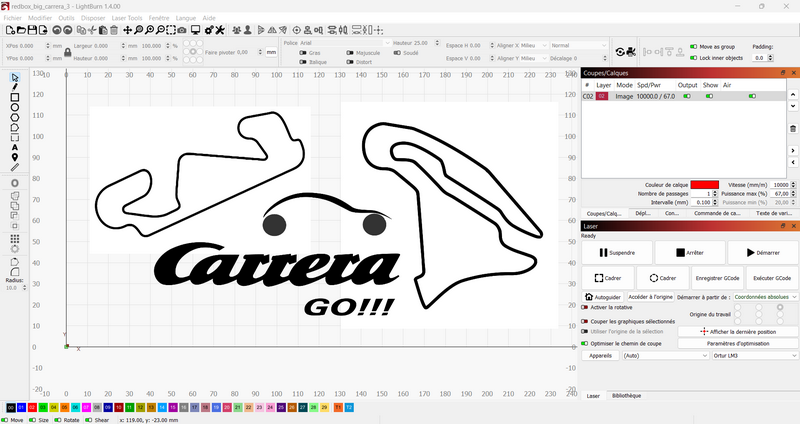Click the New Project icon
Image resolution: width=800 pixels, height=424 pixels.
tap(10, 31)
